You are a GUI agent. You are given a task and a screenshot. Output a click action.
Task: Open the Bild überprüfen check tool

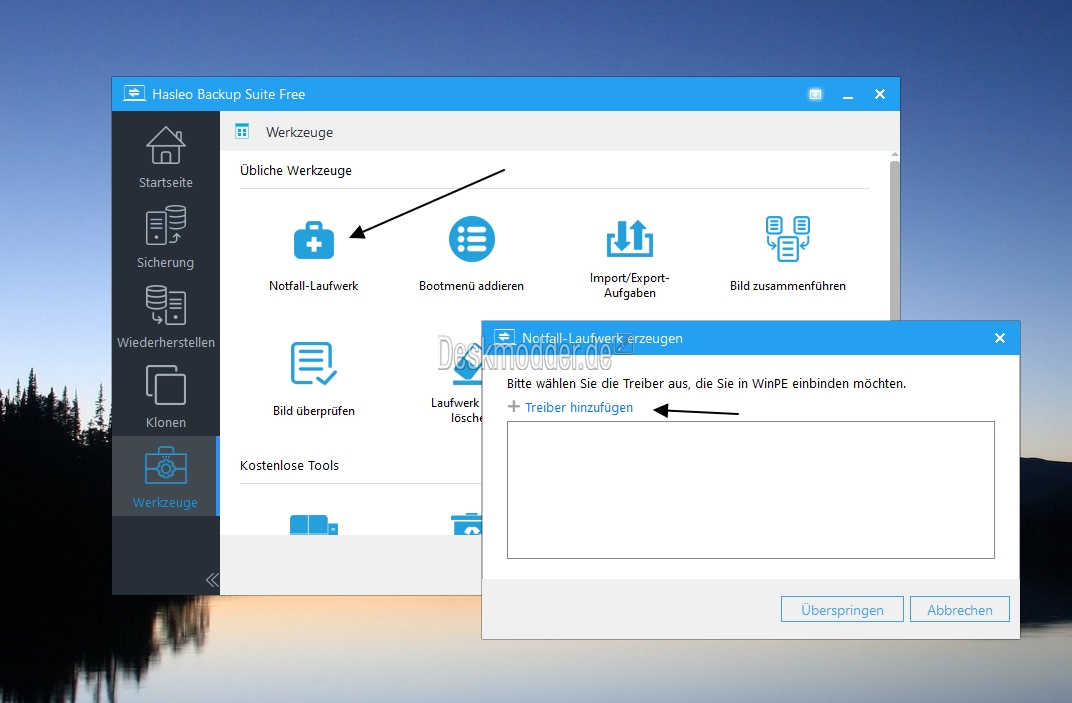(x=314, y=380)
